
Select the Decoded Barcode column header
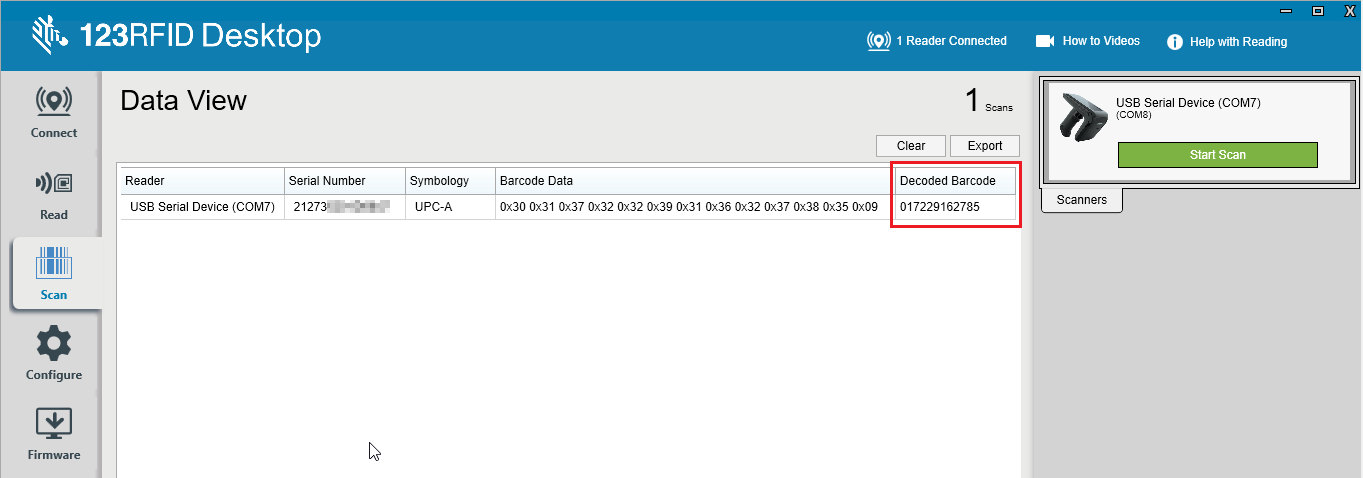(955, 181)
